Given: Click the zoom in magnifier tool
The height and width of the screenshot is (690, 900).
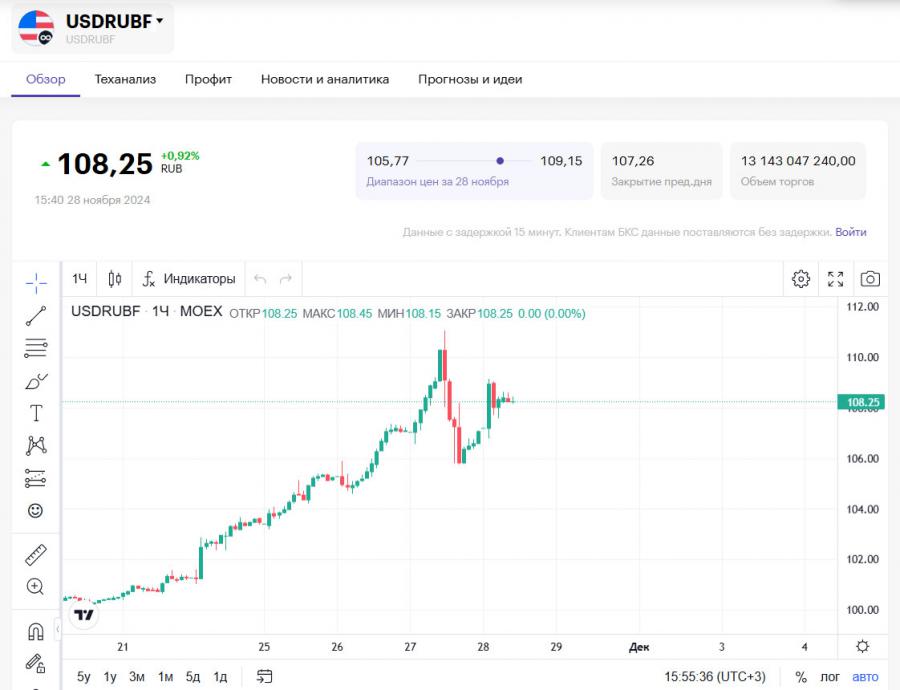Looking at the screenshot, I should tap(35, 587).
